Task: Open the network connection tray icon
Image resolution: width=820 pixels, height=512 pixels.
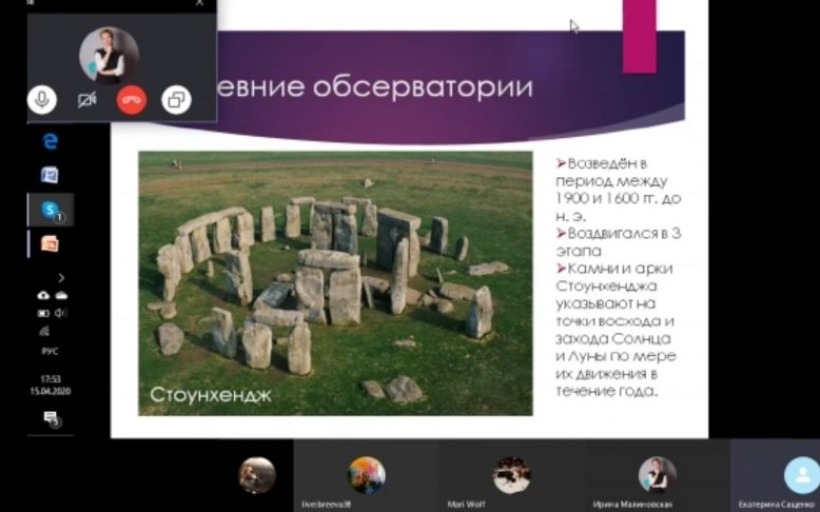Action: tap(44, 331)
